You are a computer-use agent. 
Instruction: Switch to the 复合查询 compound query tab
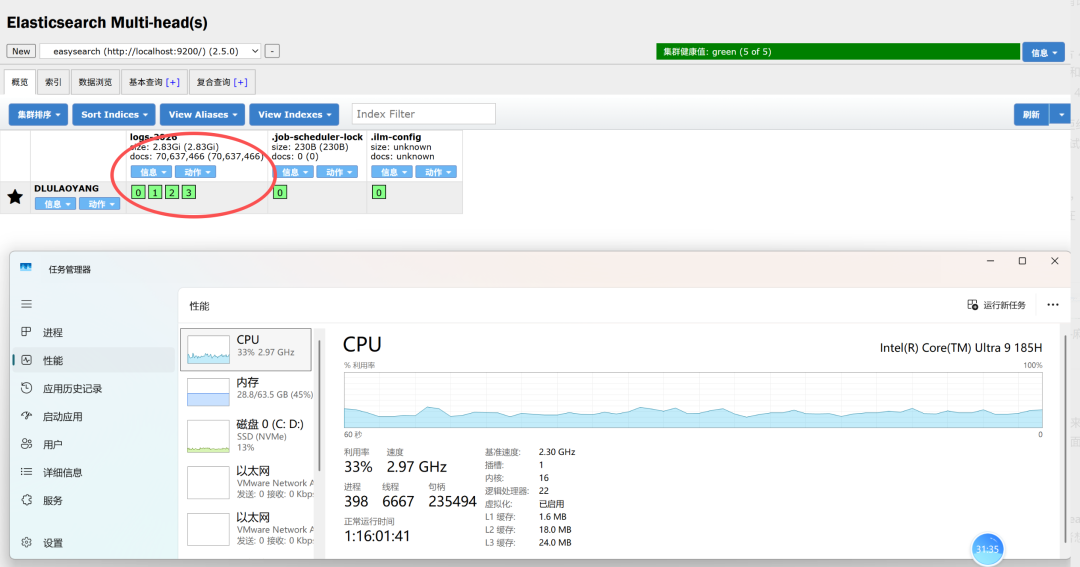pyautogui.click(x=213, y=82)
